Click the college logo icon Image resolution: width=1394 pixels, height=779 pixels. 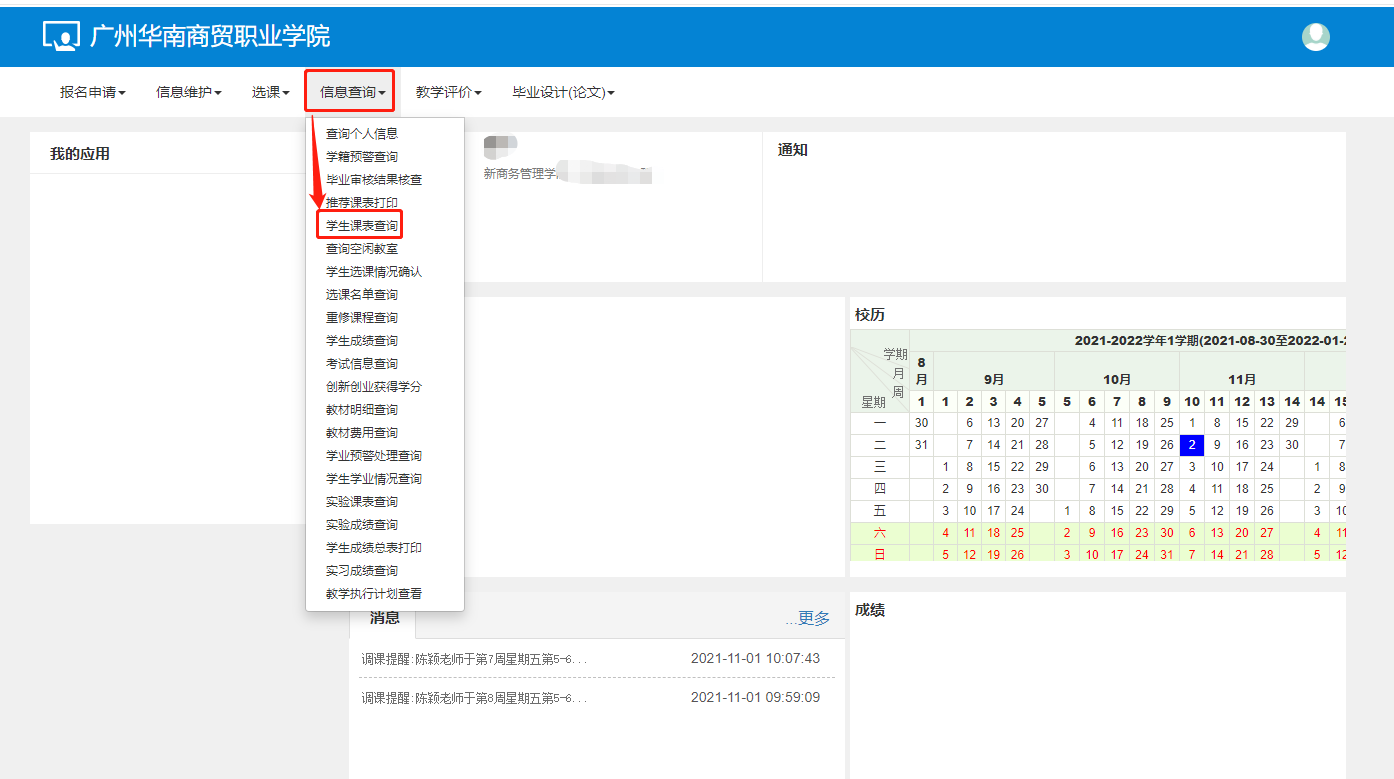(61, 36)
